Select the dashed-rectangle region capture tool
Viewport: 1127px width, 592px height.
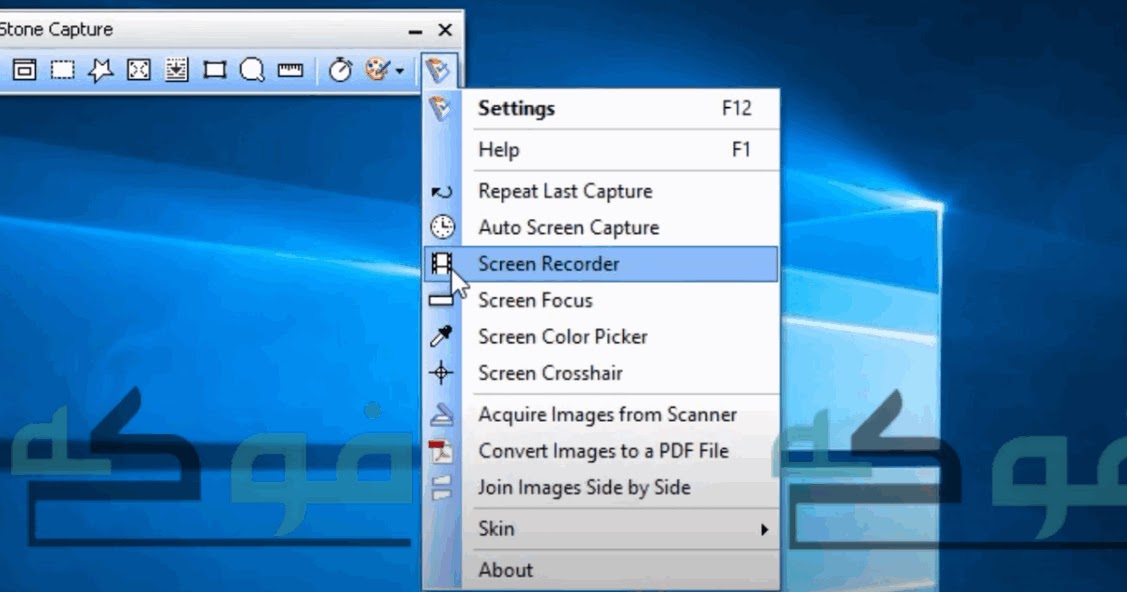[x=63, y=70]
